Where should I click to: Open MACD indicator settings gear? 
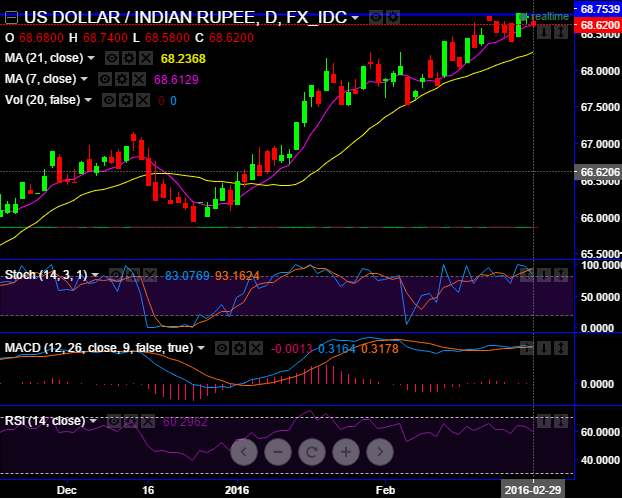pyautogui.click(x=239, y=348)
